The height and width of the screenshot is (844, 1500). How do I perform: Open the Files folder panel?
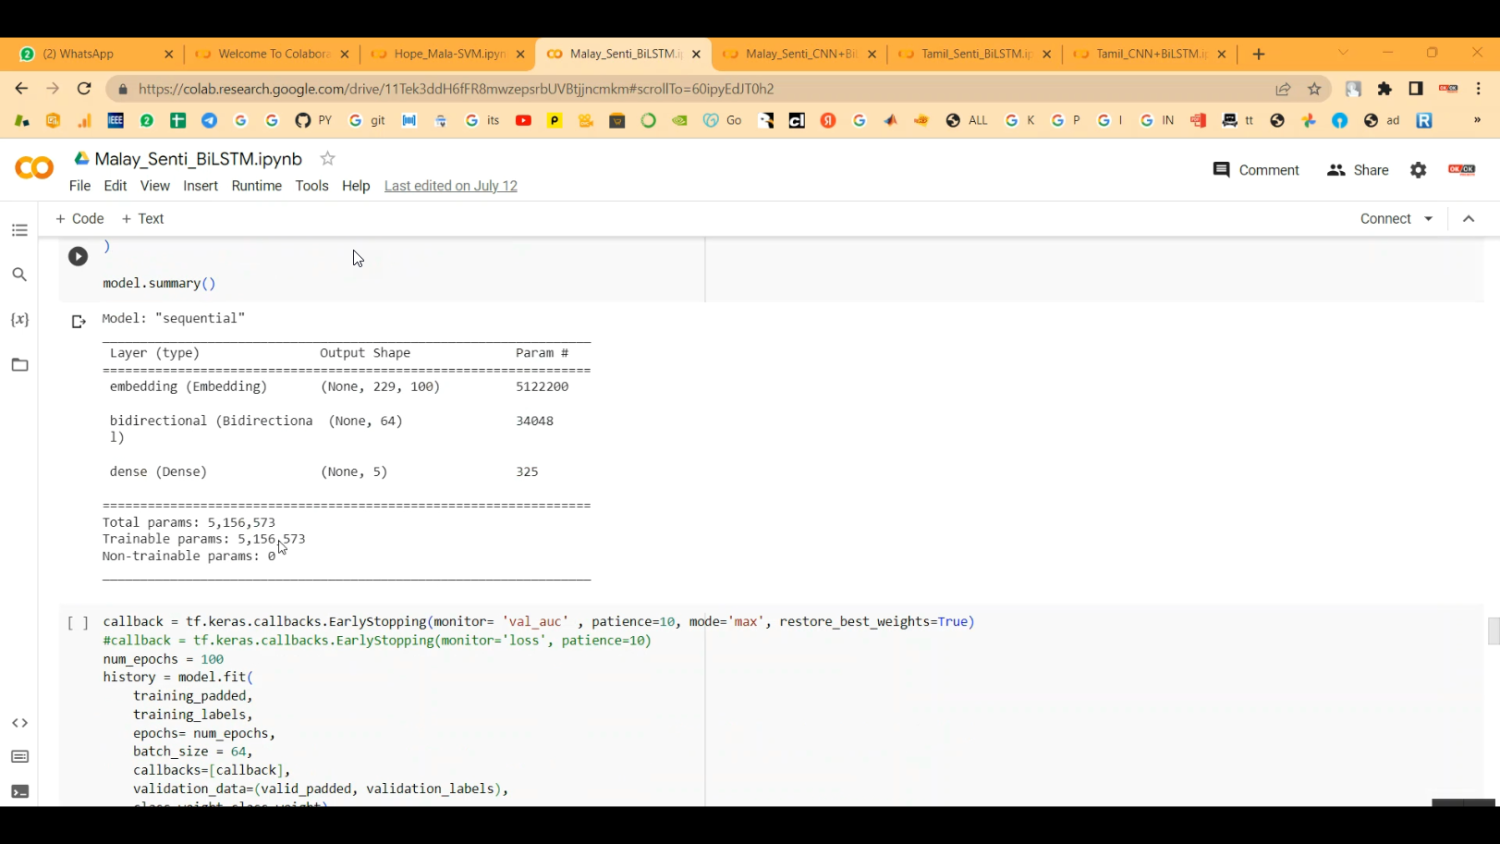coord(19,364)
